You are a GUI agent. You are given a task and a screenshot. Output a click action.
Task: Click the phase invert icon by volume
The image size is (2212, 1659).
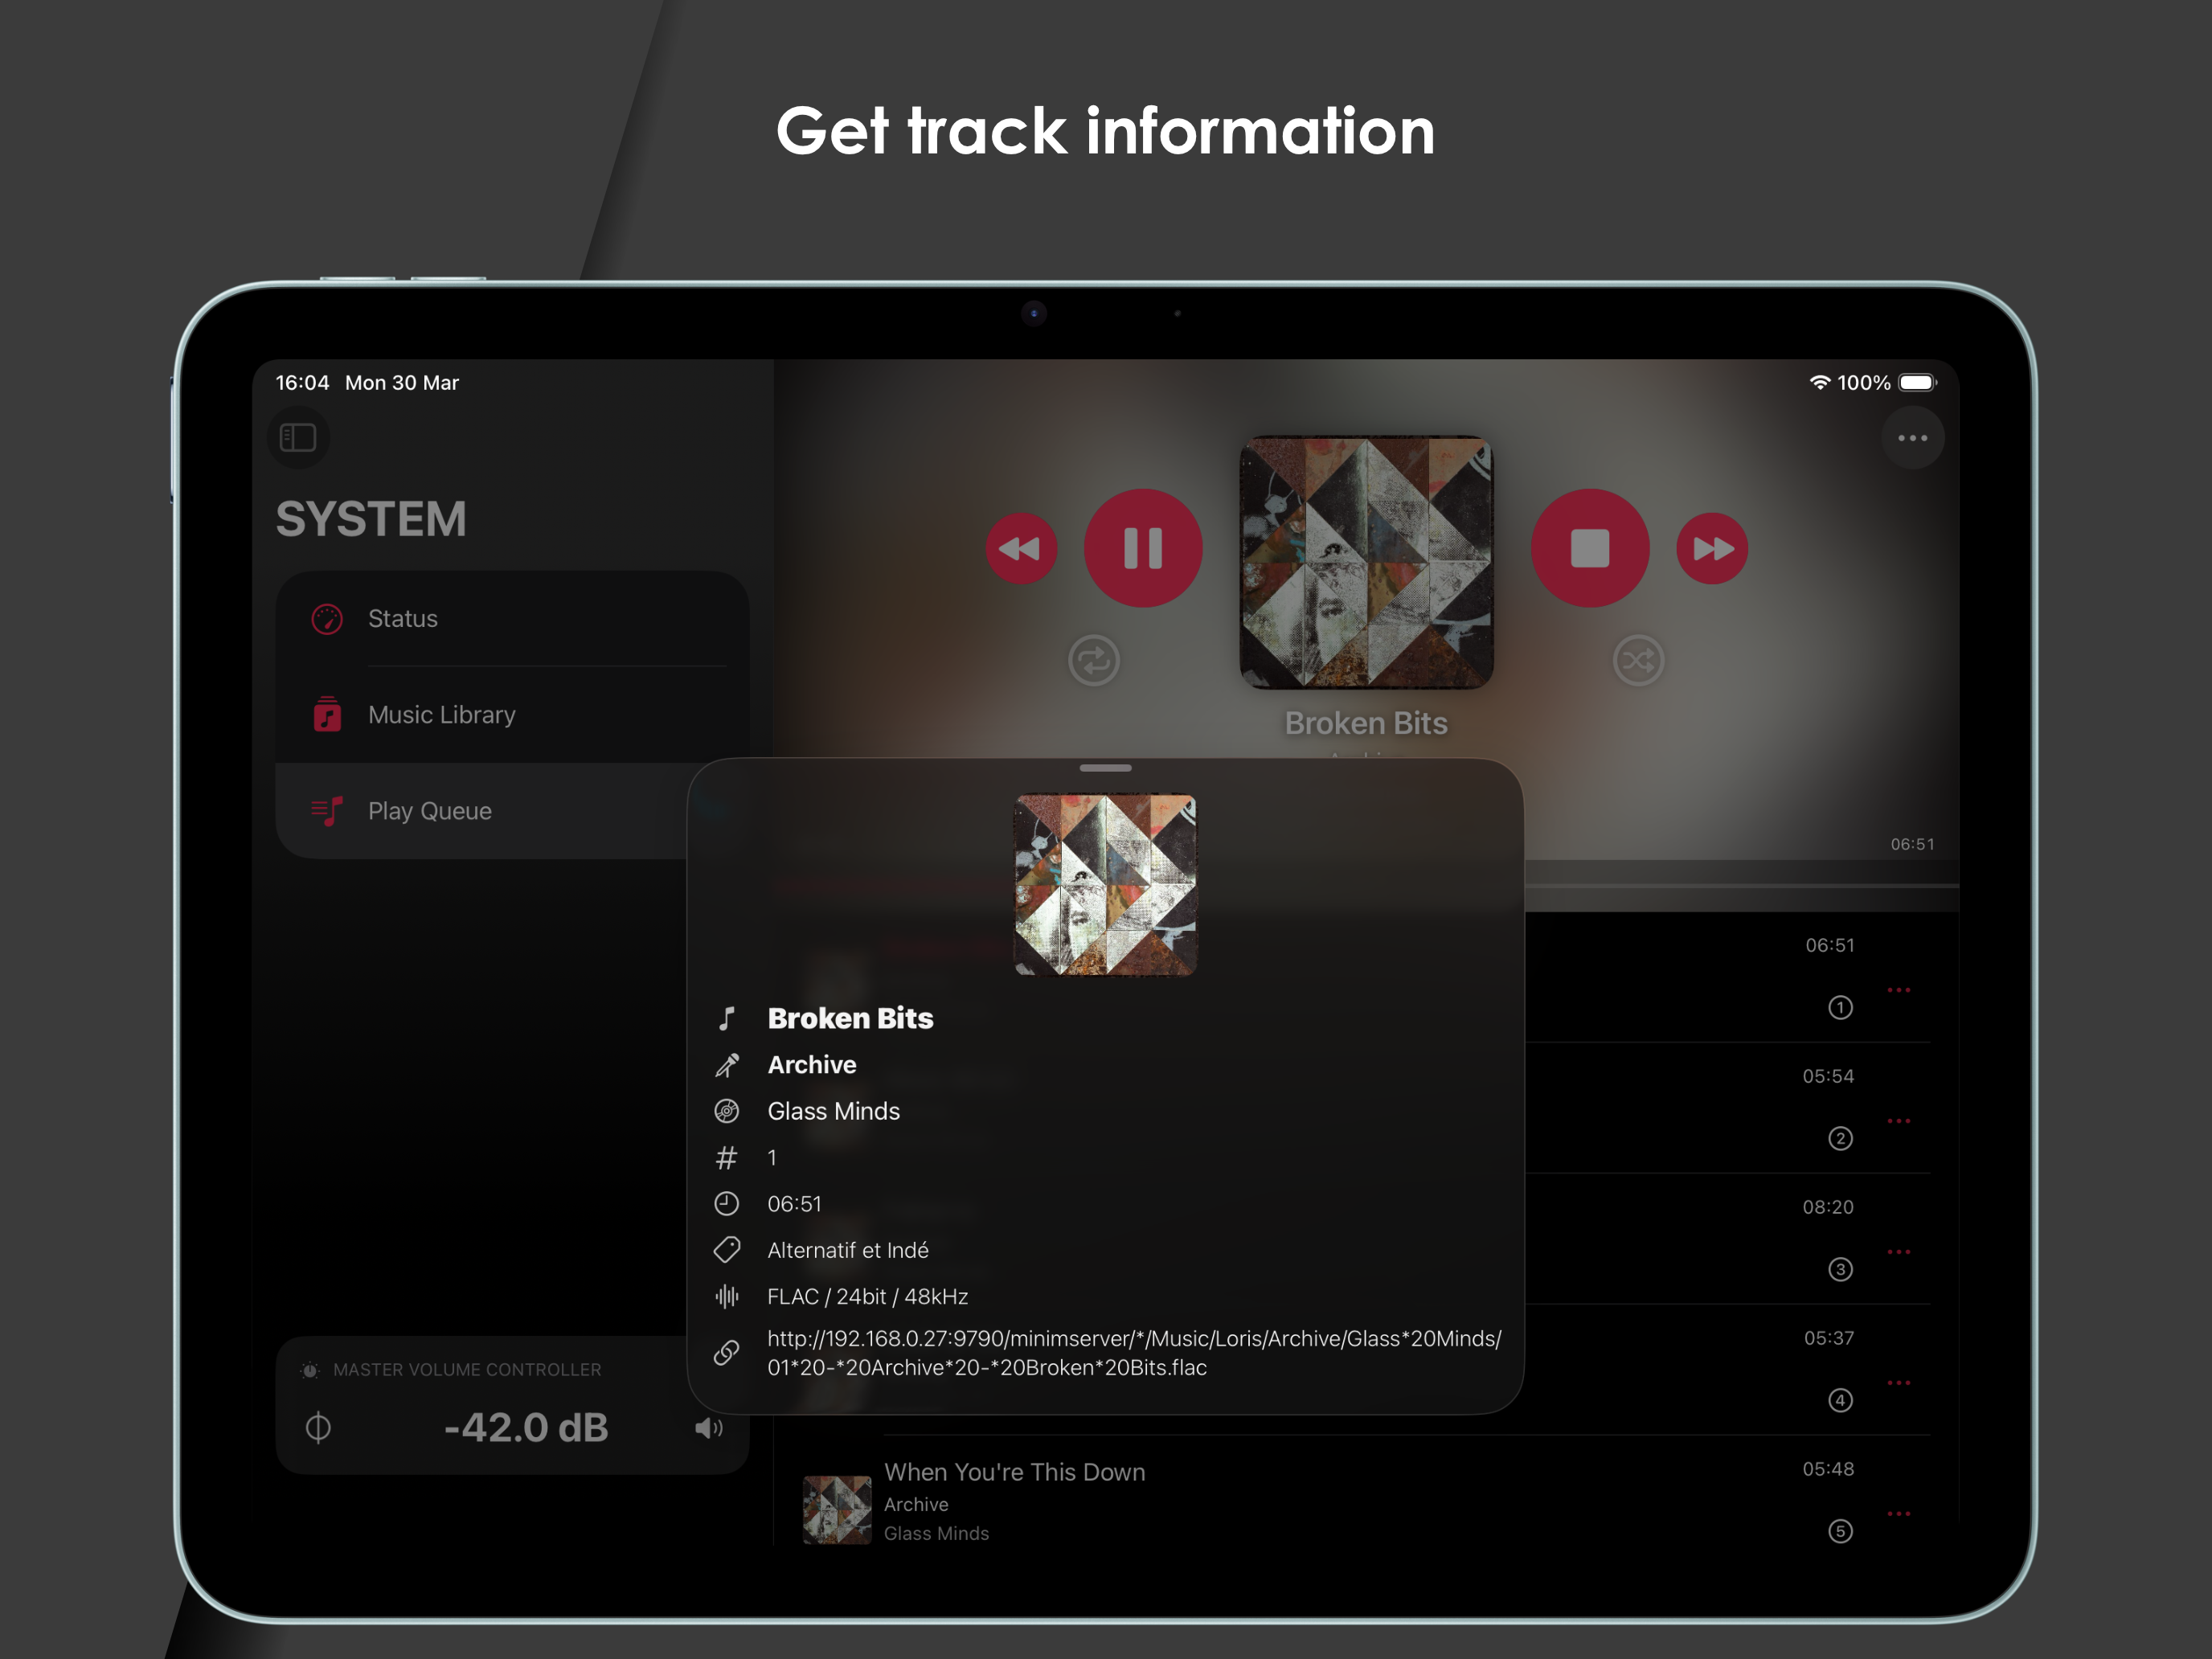[x=318, y=1427]
